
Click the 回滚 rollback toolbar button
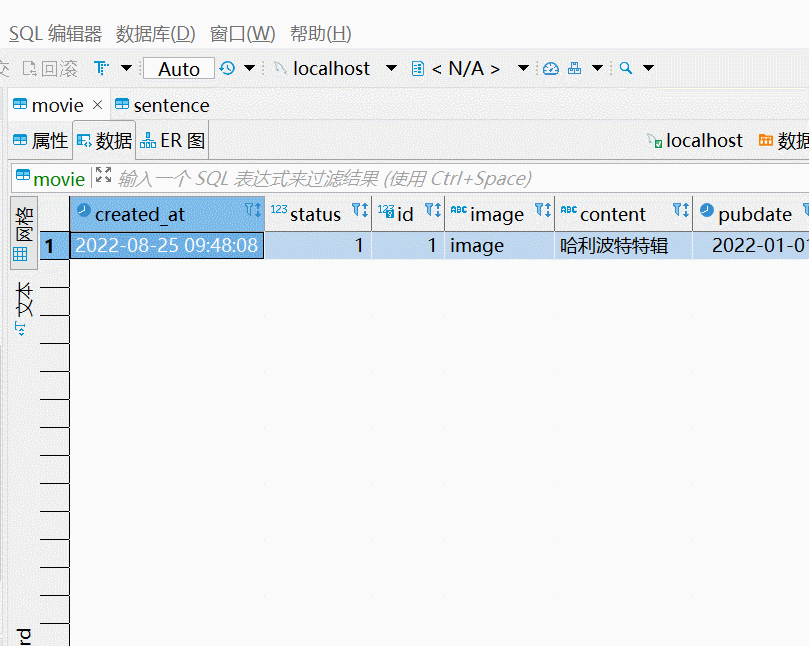[x=50, y=68]
